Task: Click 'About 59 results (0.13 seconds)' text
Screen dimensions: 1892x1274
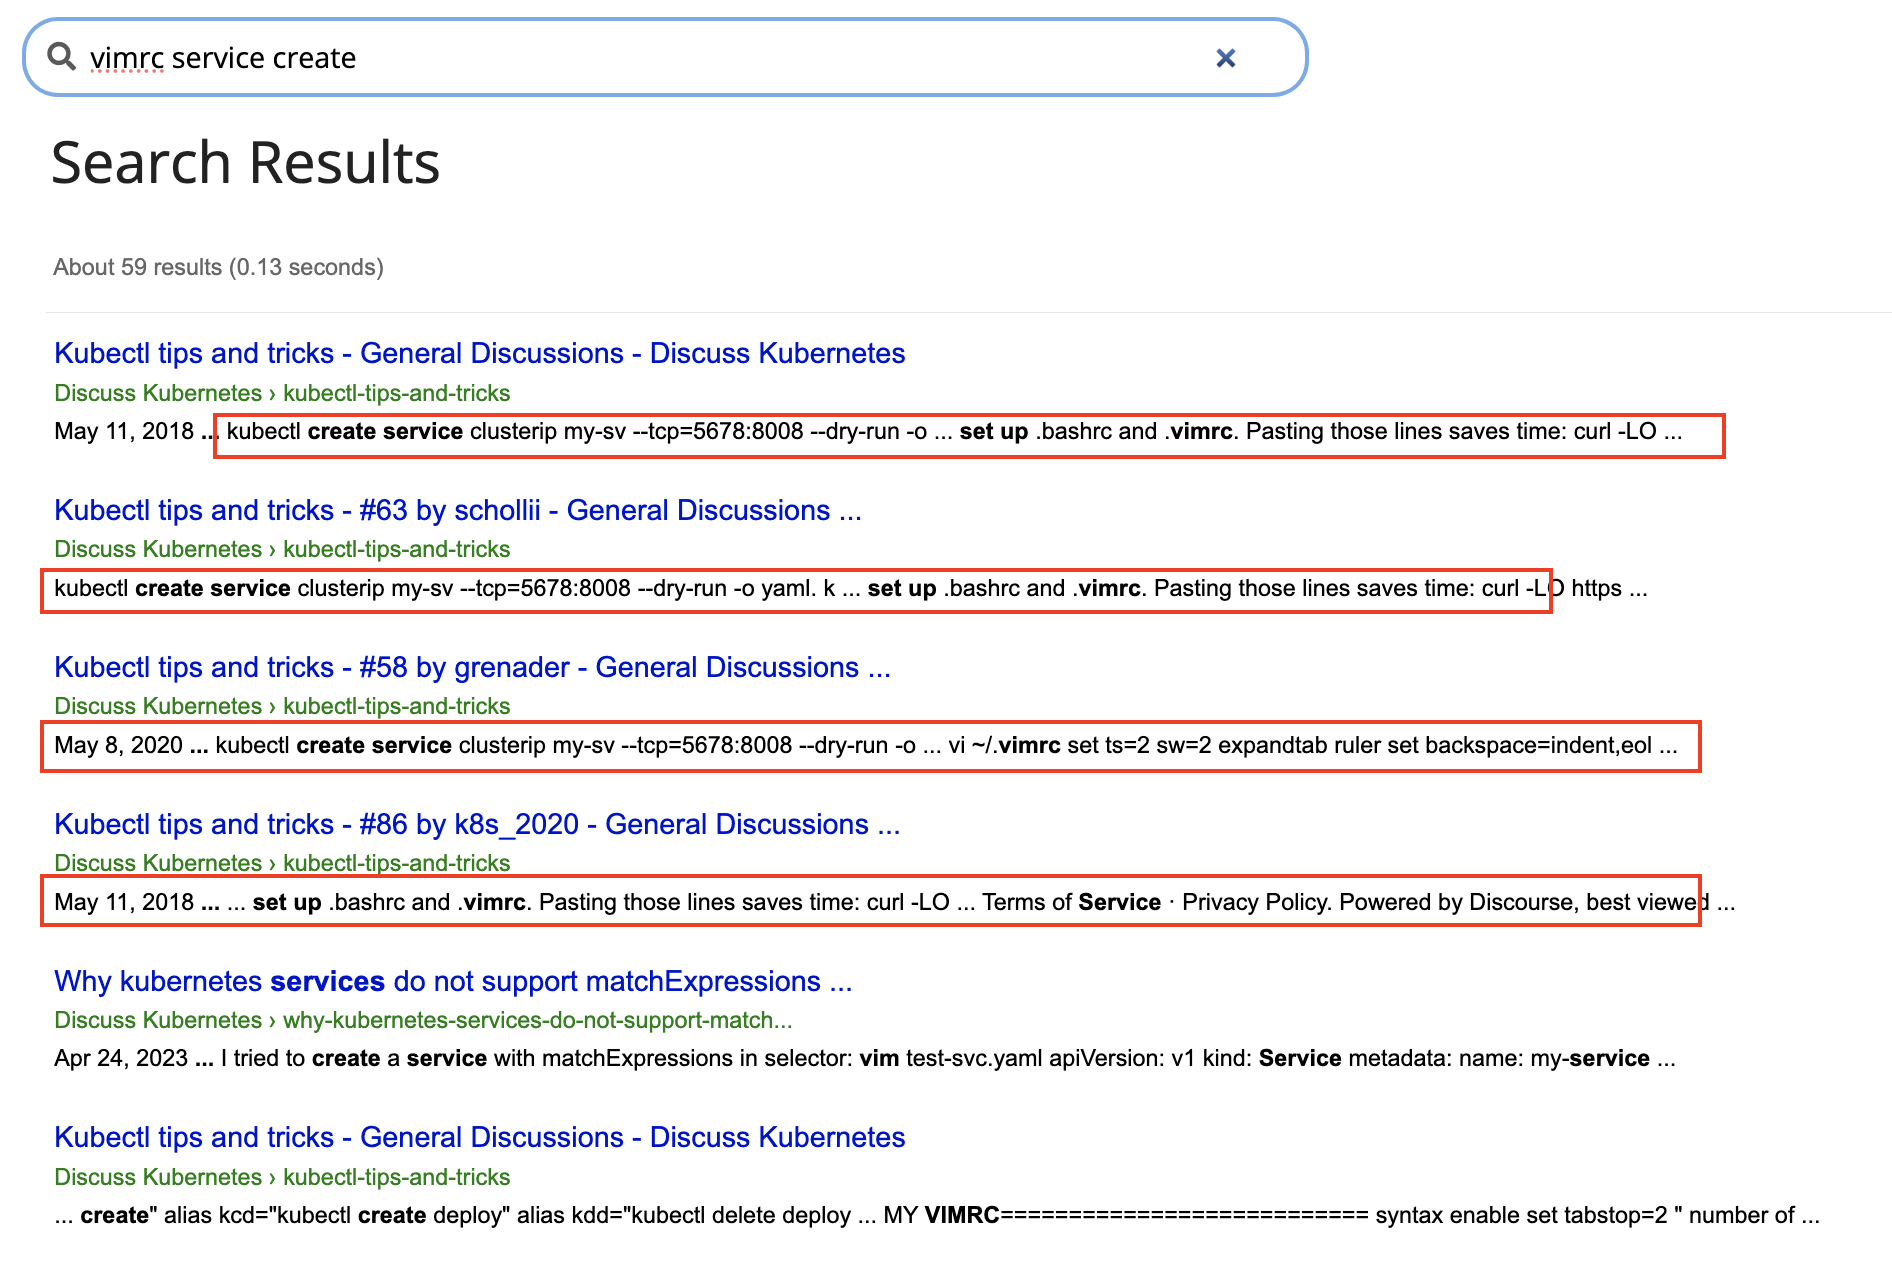Action: (218, 267)
